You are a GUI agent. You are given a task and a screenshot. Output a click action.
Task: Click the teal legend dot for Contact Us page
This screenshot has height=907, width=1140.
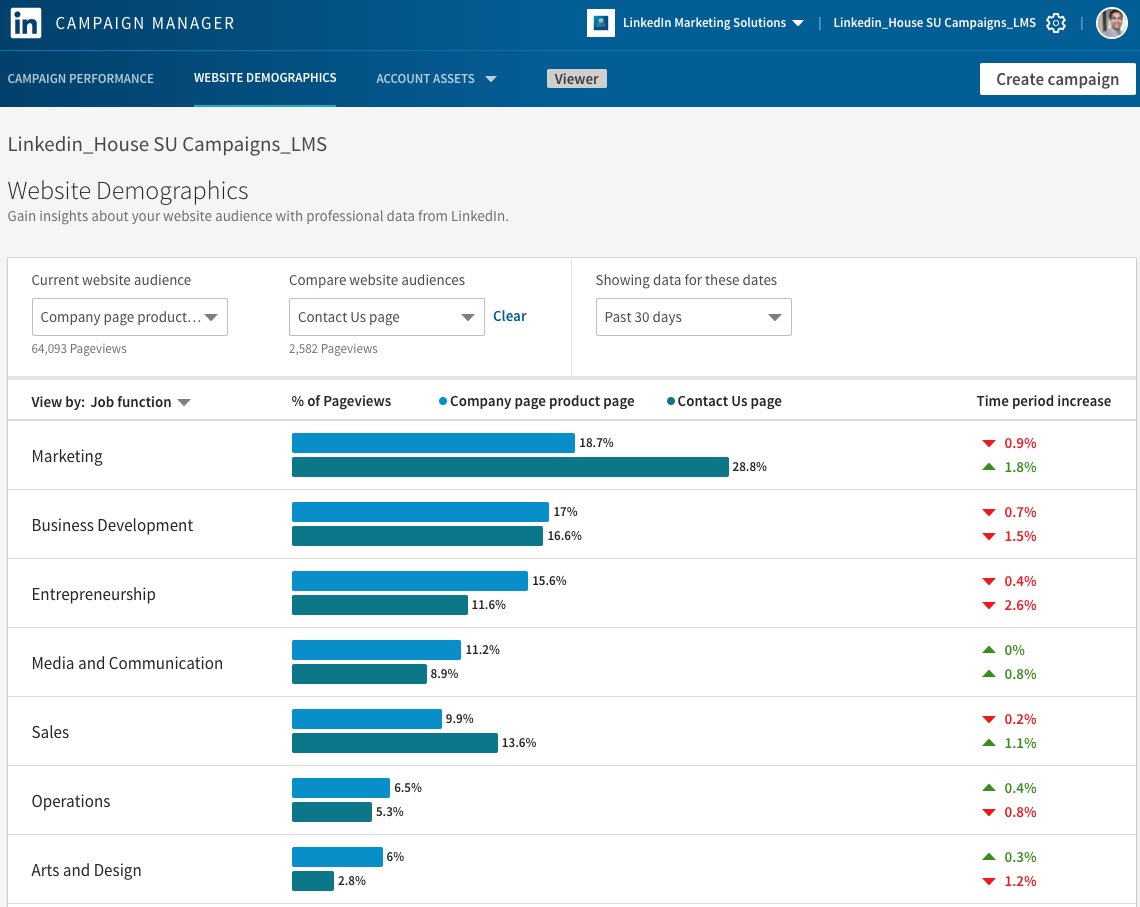click(x=669, y=400)
